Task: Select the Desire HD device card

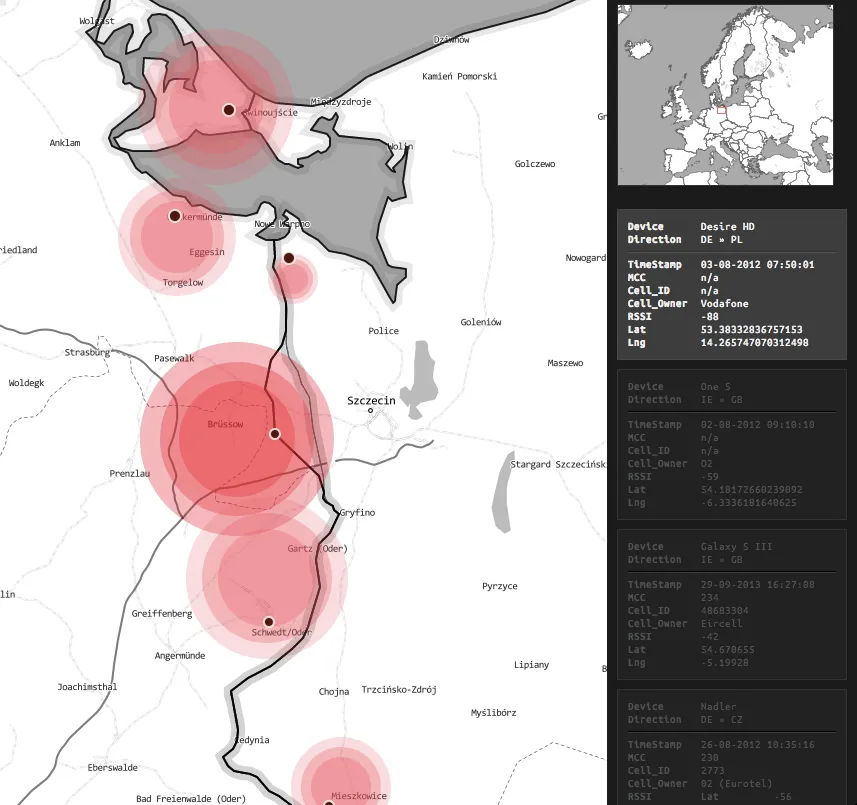Action: click(732, 284)
